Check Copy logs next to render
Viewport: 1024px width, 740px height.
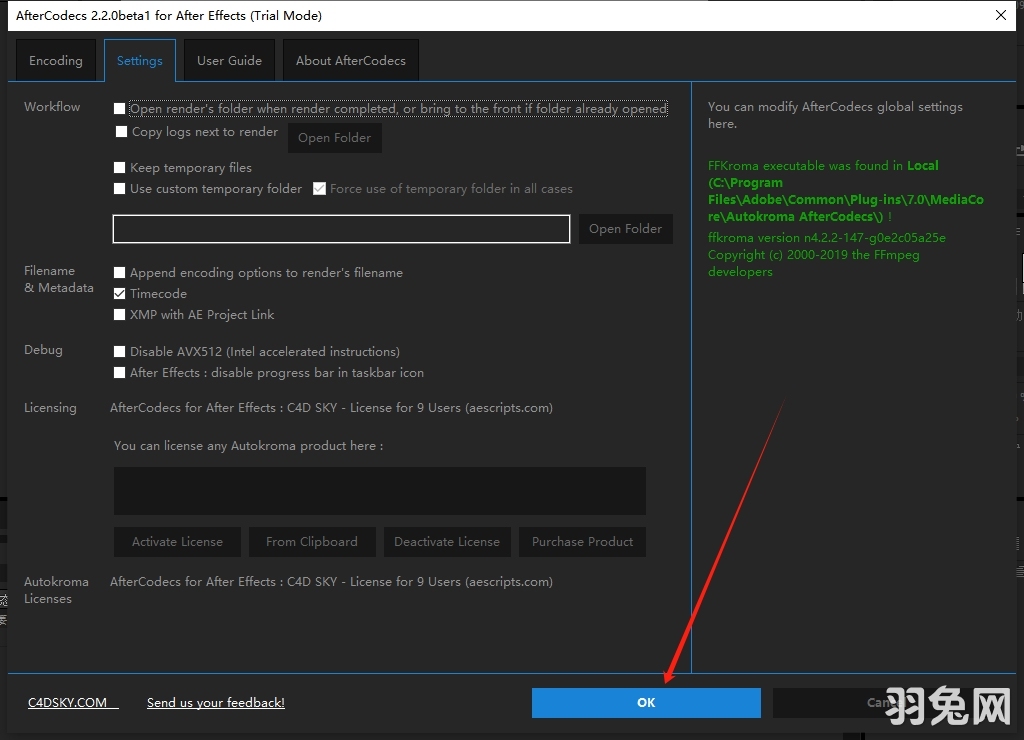pos(122,132)
